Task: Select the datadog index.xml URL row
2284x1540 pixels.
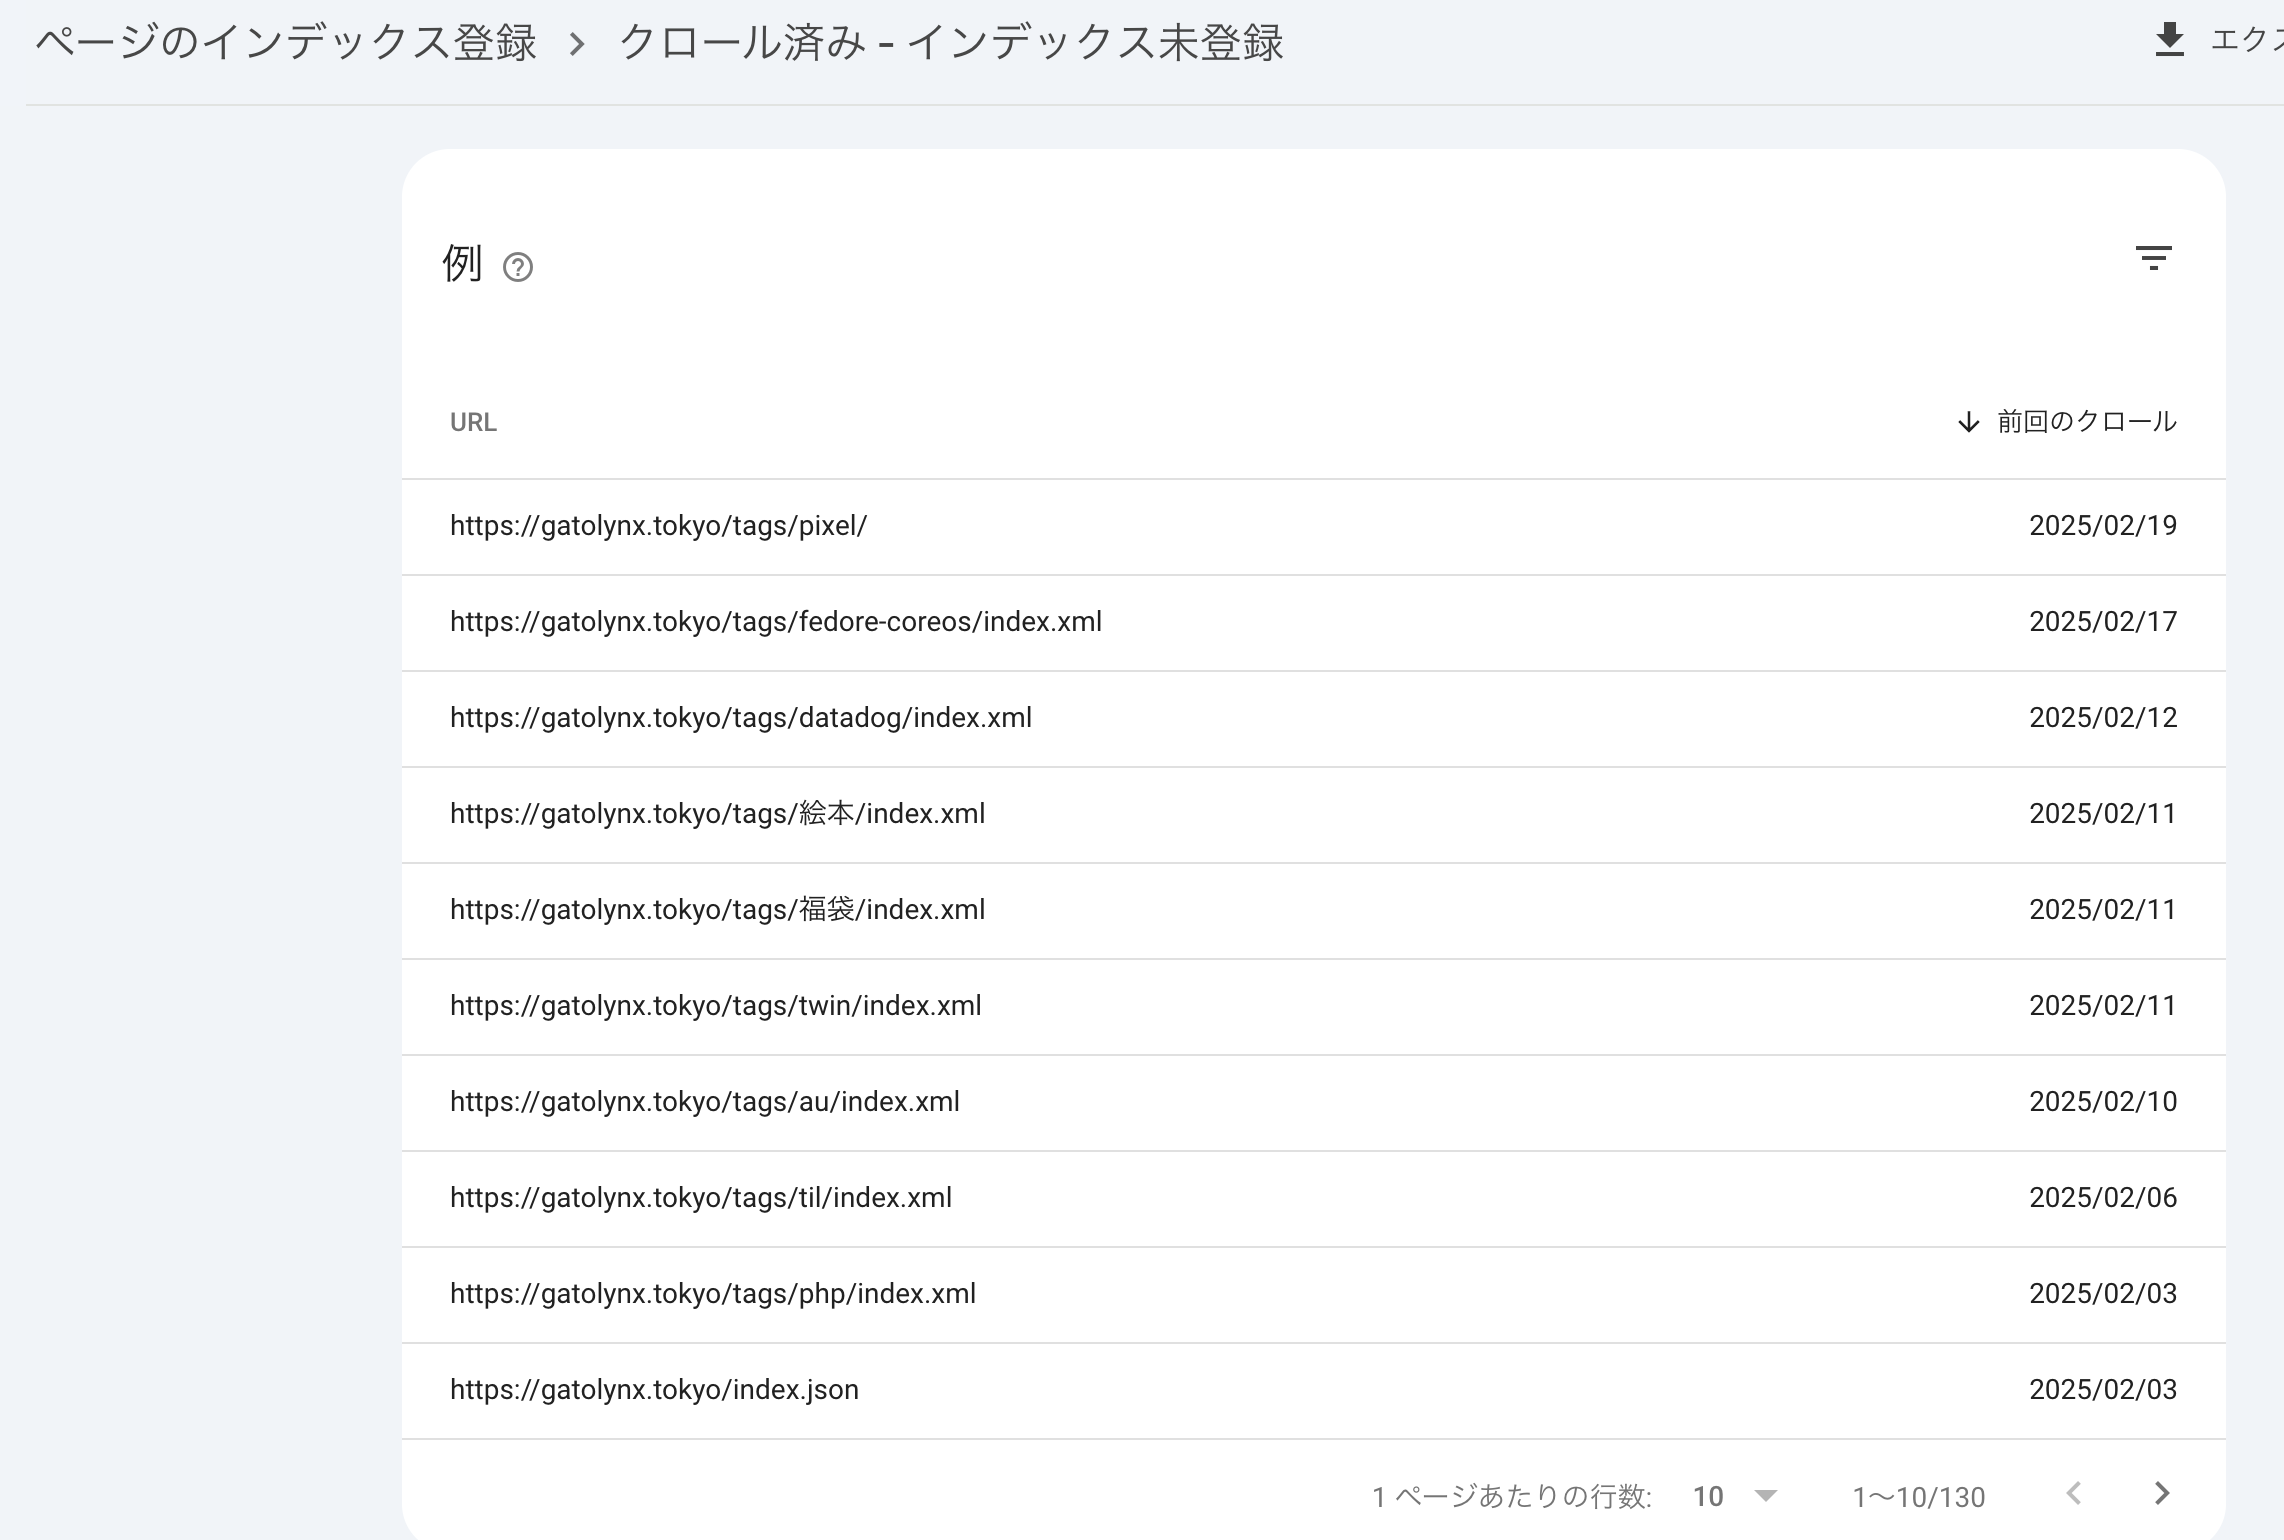Action: (x=740, y=718)
